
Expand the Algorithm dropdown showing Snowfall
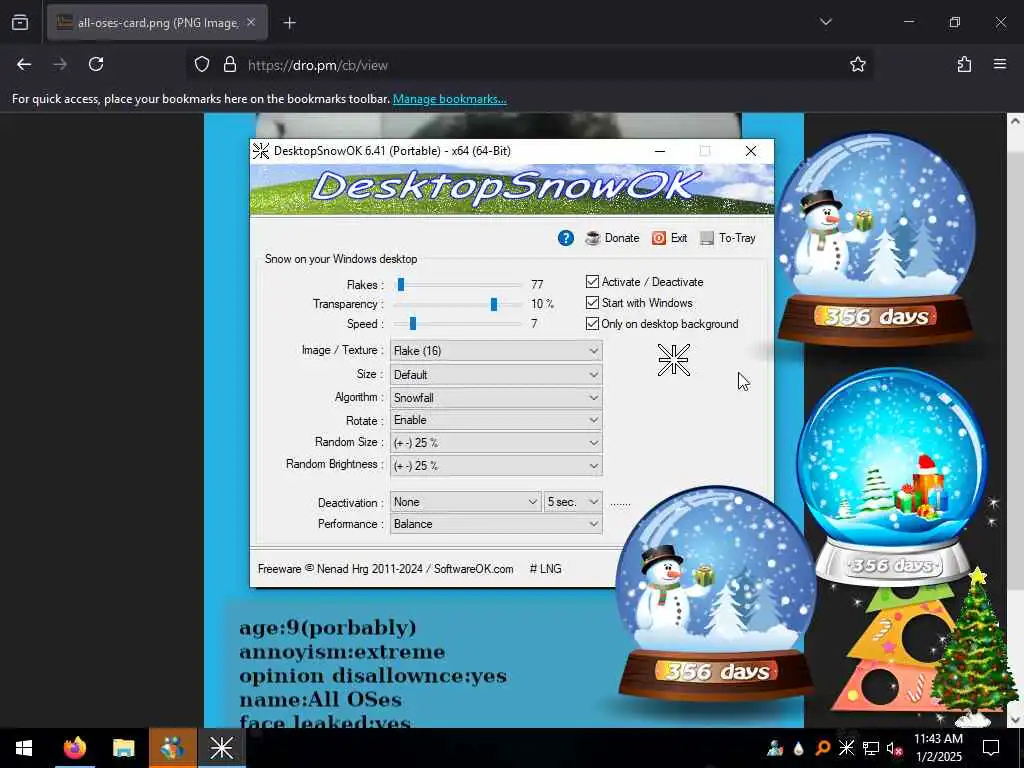496,397
